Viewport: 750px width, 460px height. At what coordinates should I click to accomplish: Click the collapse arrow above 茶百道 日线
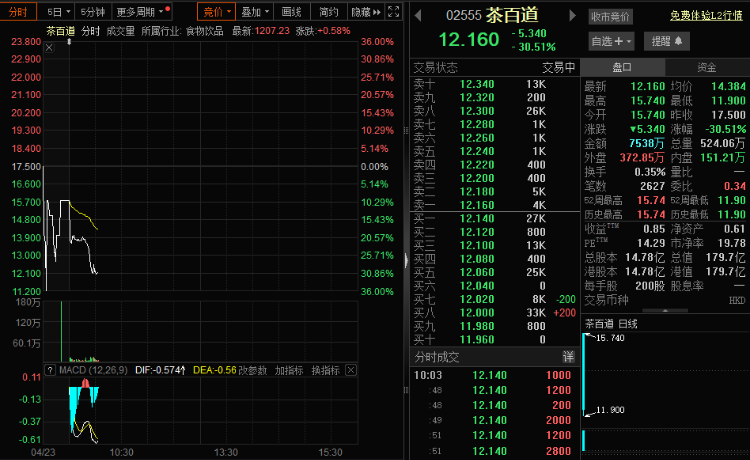click(x=665, y=311)
